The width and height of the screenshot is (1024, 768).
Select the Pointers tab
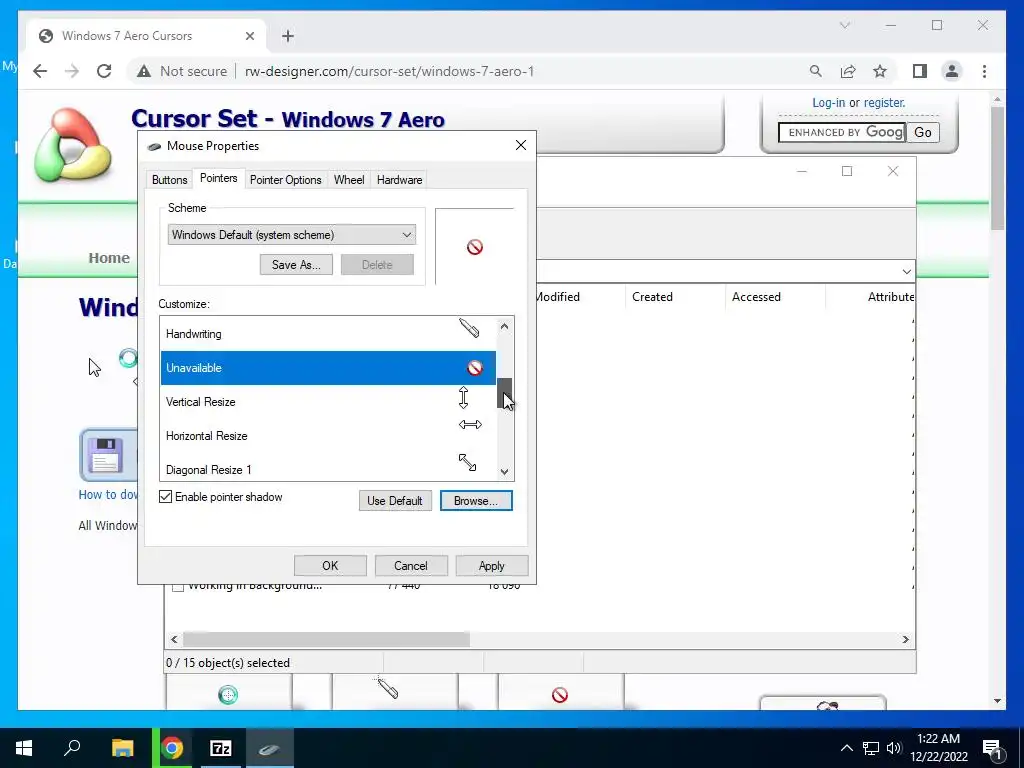(x=218, y=178)
